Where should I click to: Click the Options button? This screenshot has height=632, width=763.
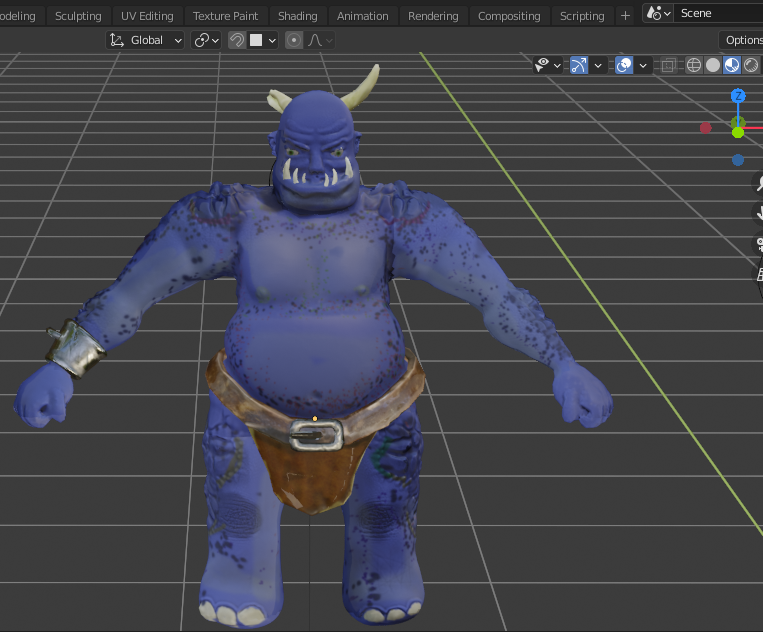coord(742,40)
